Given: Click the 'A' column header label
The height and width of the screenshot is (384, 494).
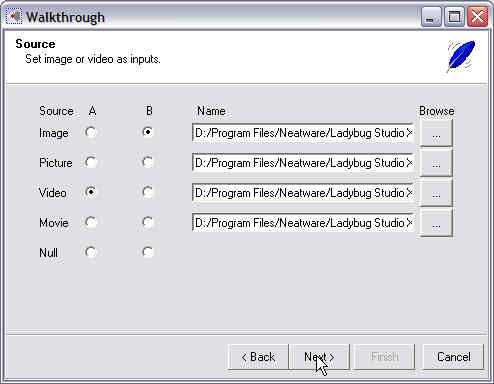Looking at the screenshot, I should (x=92, y=111).
